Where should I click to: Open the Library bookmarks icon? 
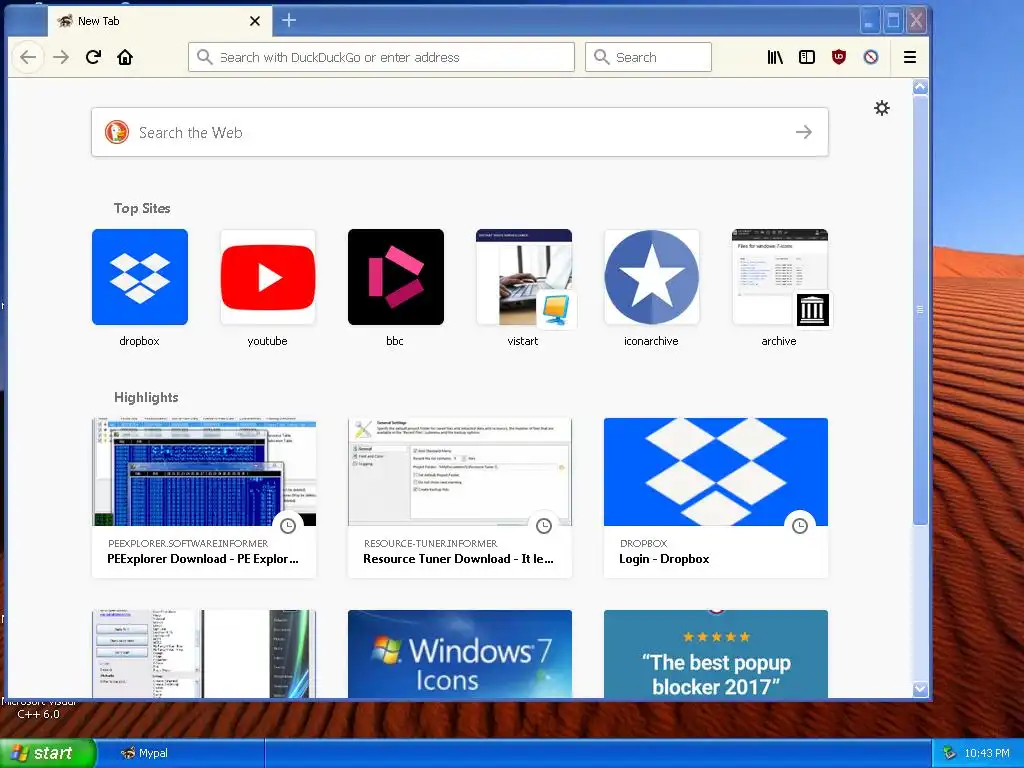coord(775,57)
